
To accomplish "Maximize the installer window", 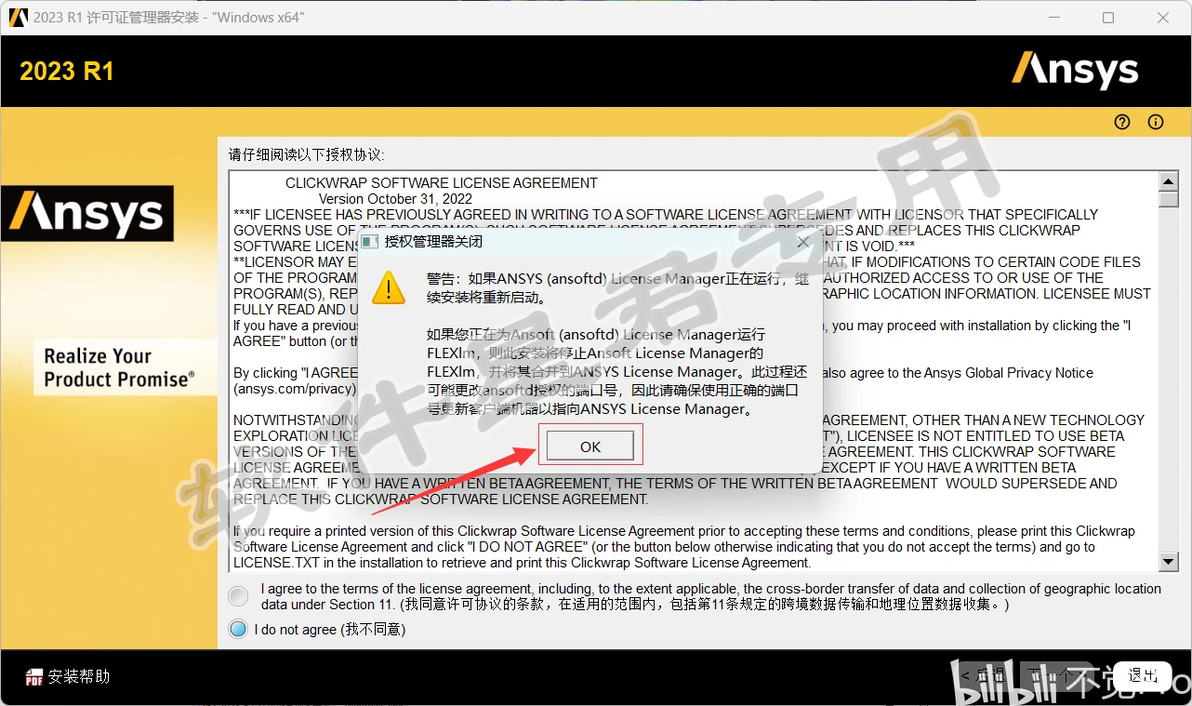I will (1108, 17).
